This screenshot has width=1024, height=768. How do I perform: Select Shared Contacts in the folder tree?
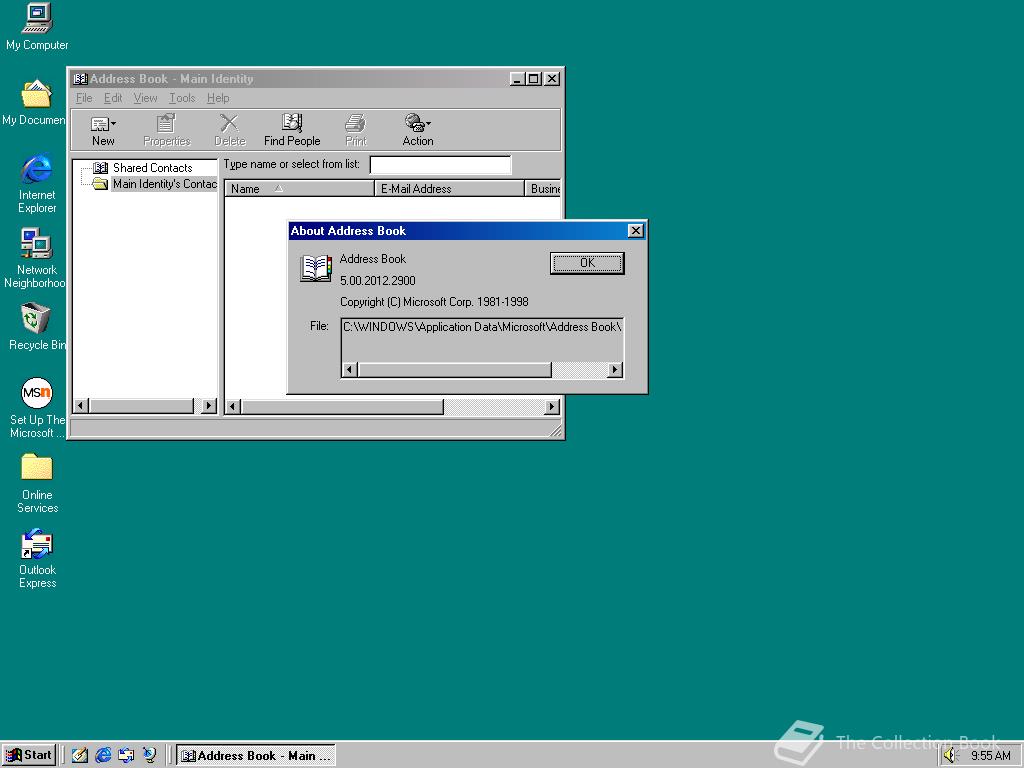click(152, 168)
